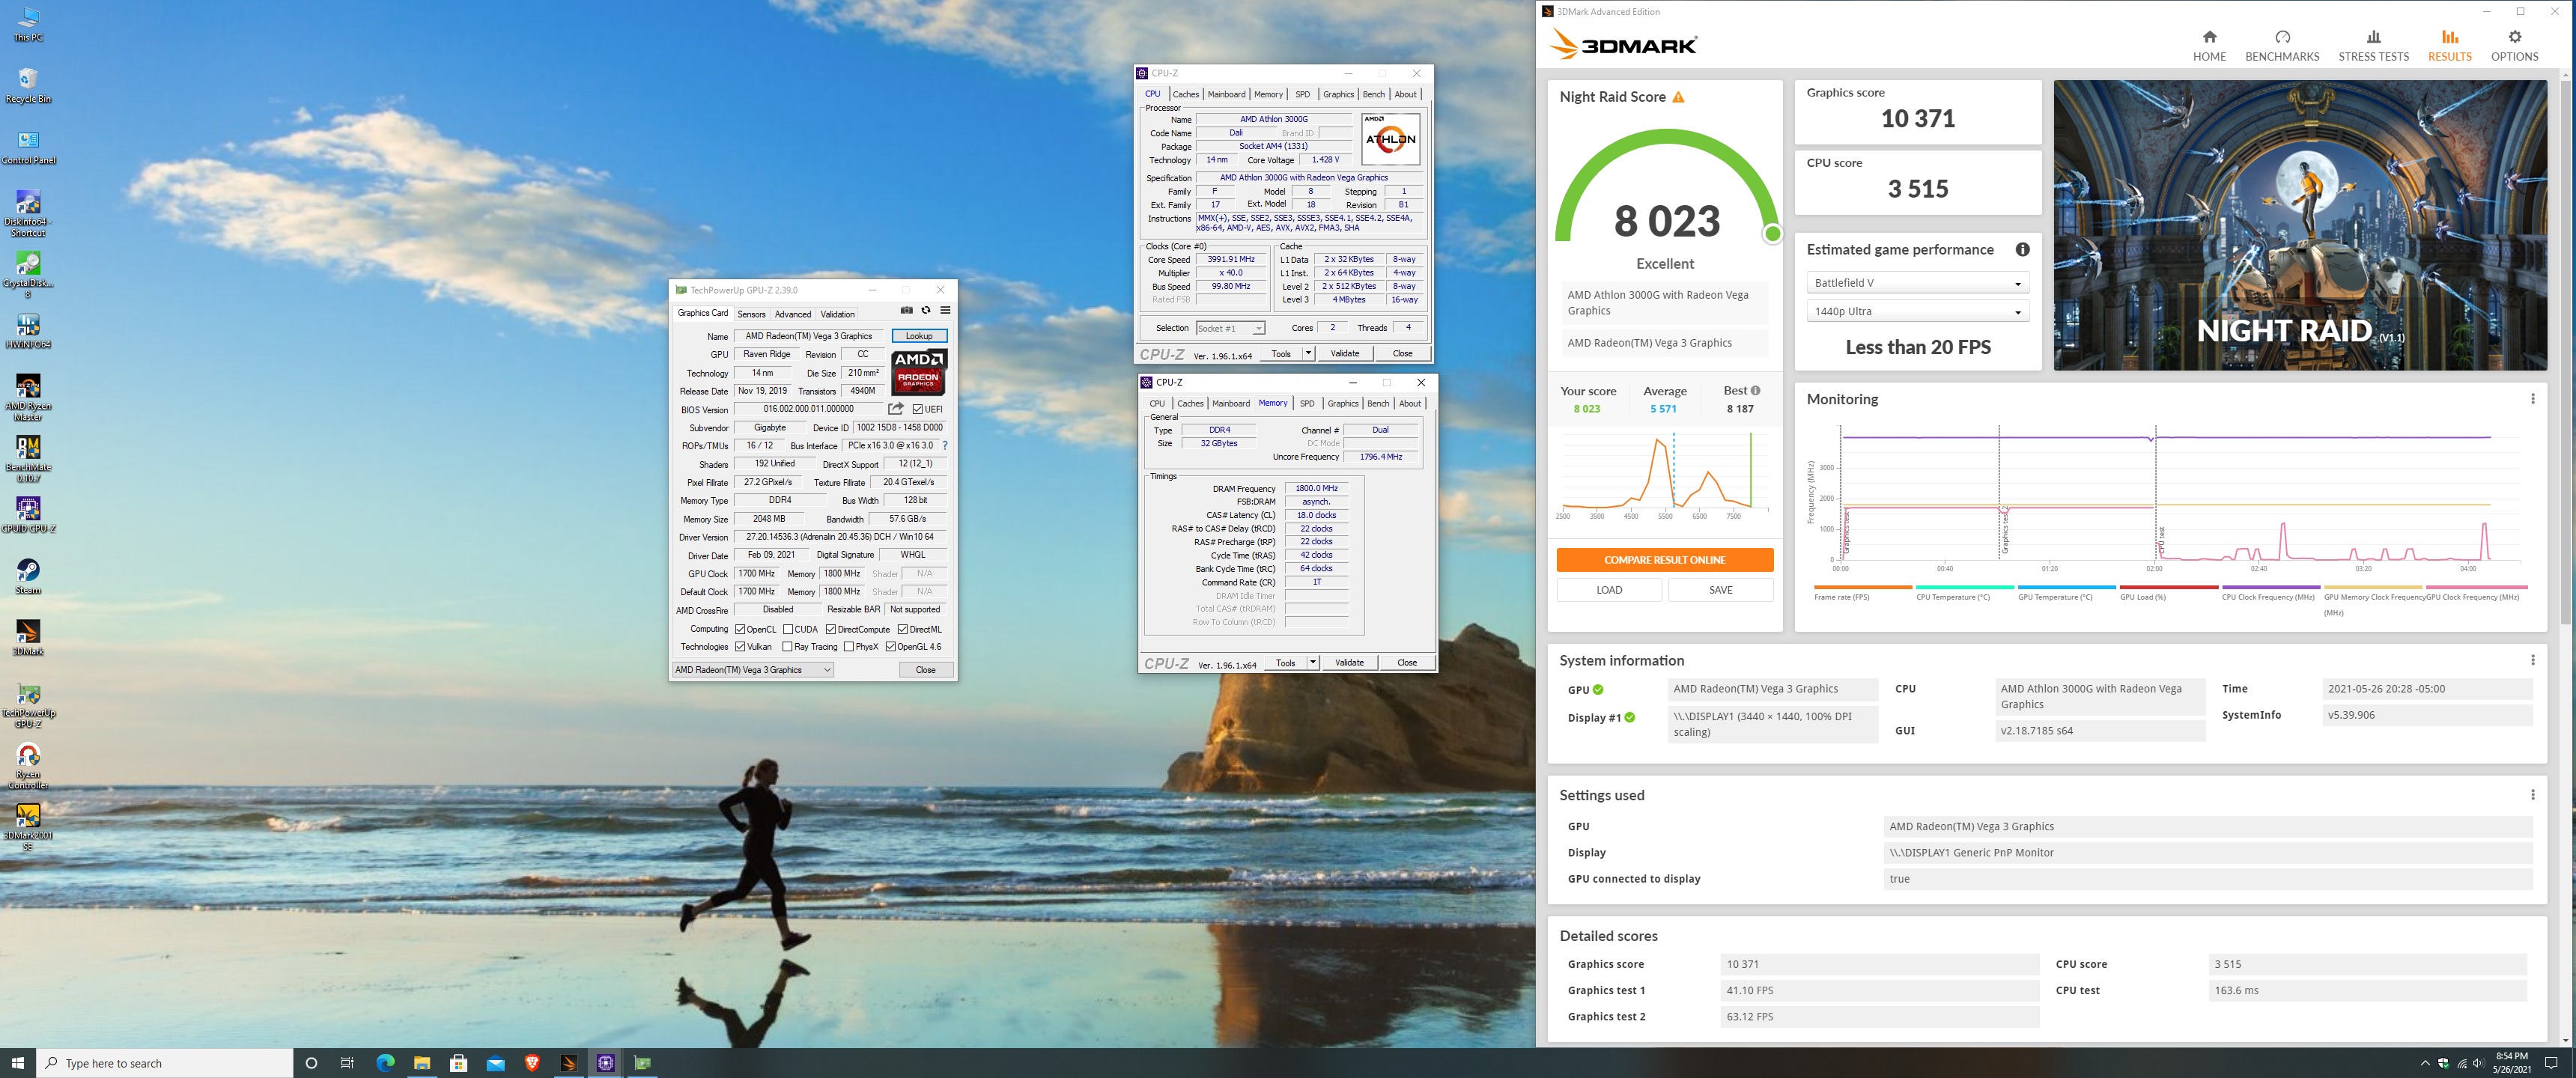Toggle the Vulkan checkbox in GPU-Z
Image resolution: width=2576 pixels, height=1078 pixels.
pyautogui.click(x=740, y=647)
